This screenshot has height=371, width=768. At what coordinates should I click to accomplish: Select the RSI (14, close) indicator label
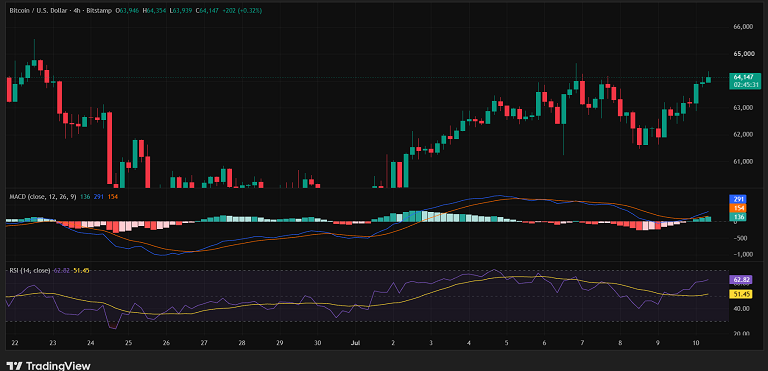(30, 271)
